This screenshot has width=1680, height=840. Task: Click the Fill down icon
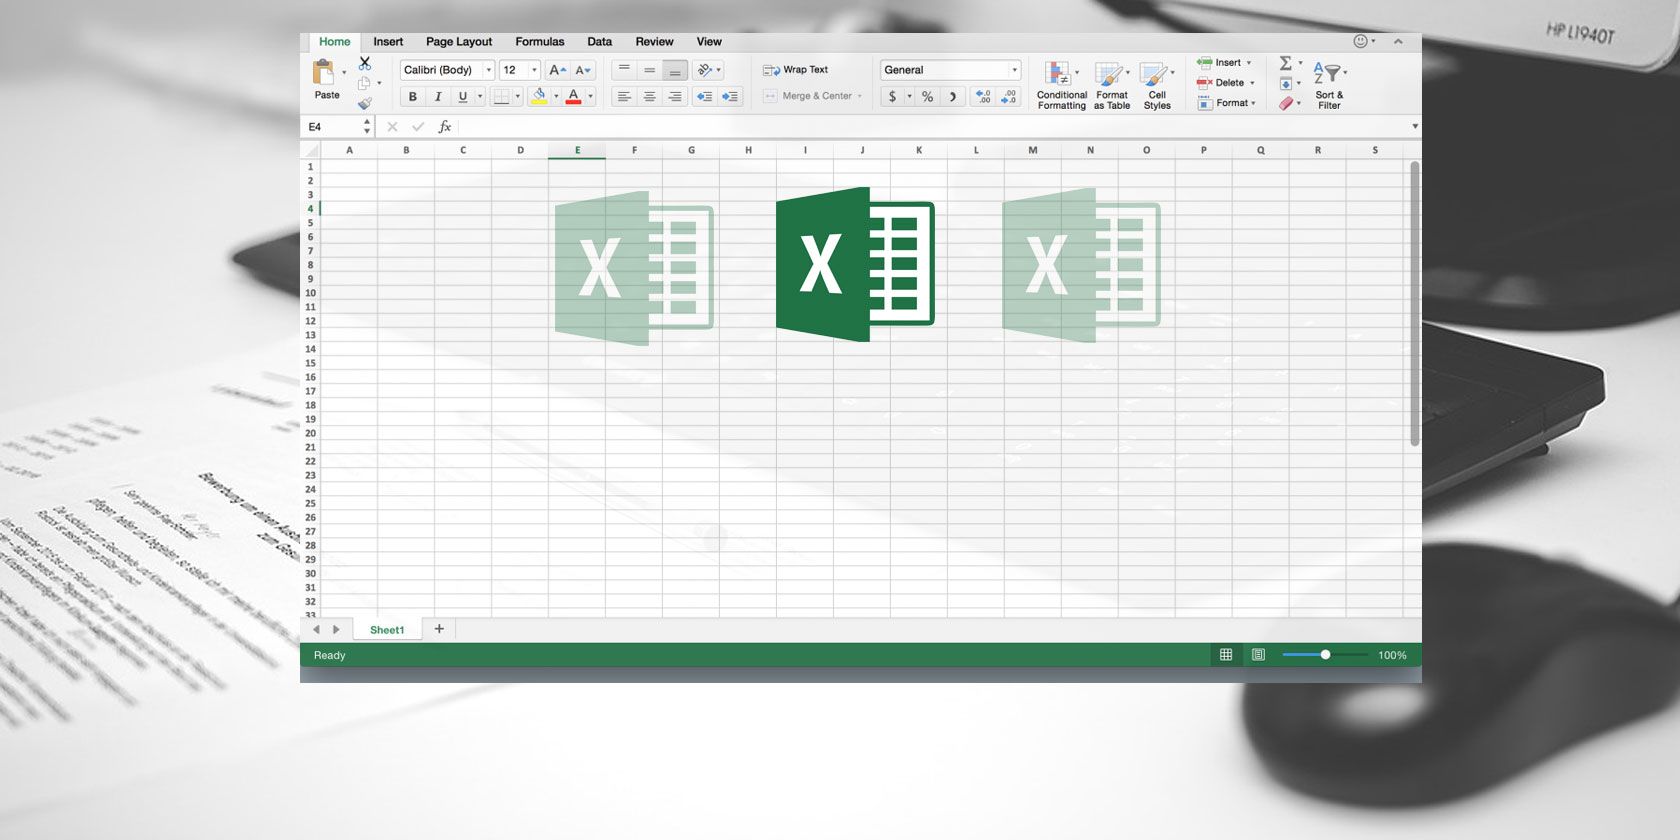(x=1286, y=83)
